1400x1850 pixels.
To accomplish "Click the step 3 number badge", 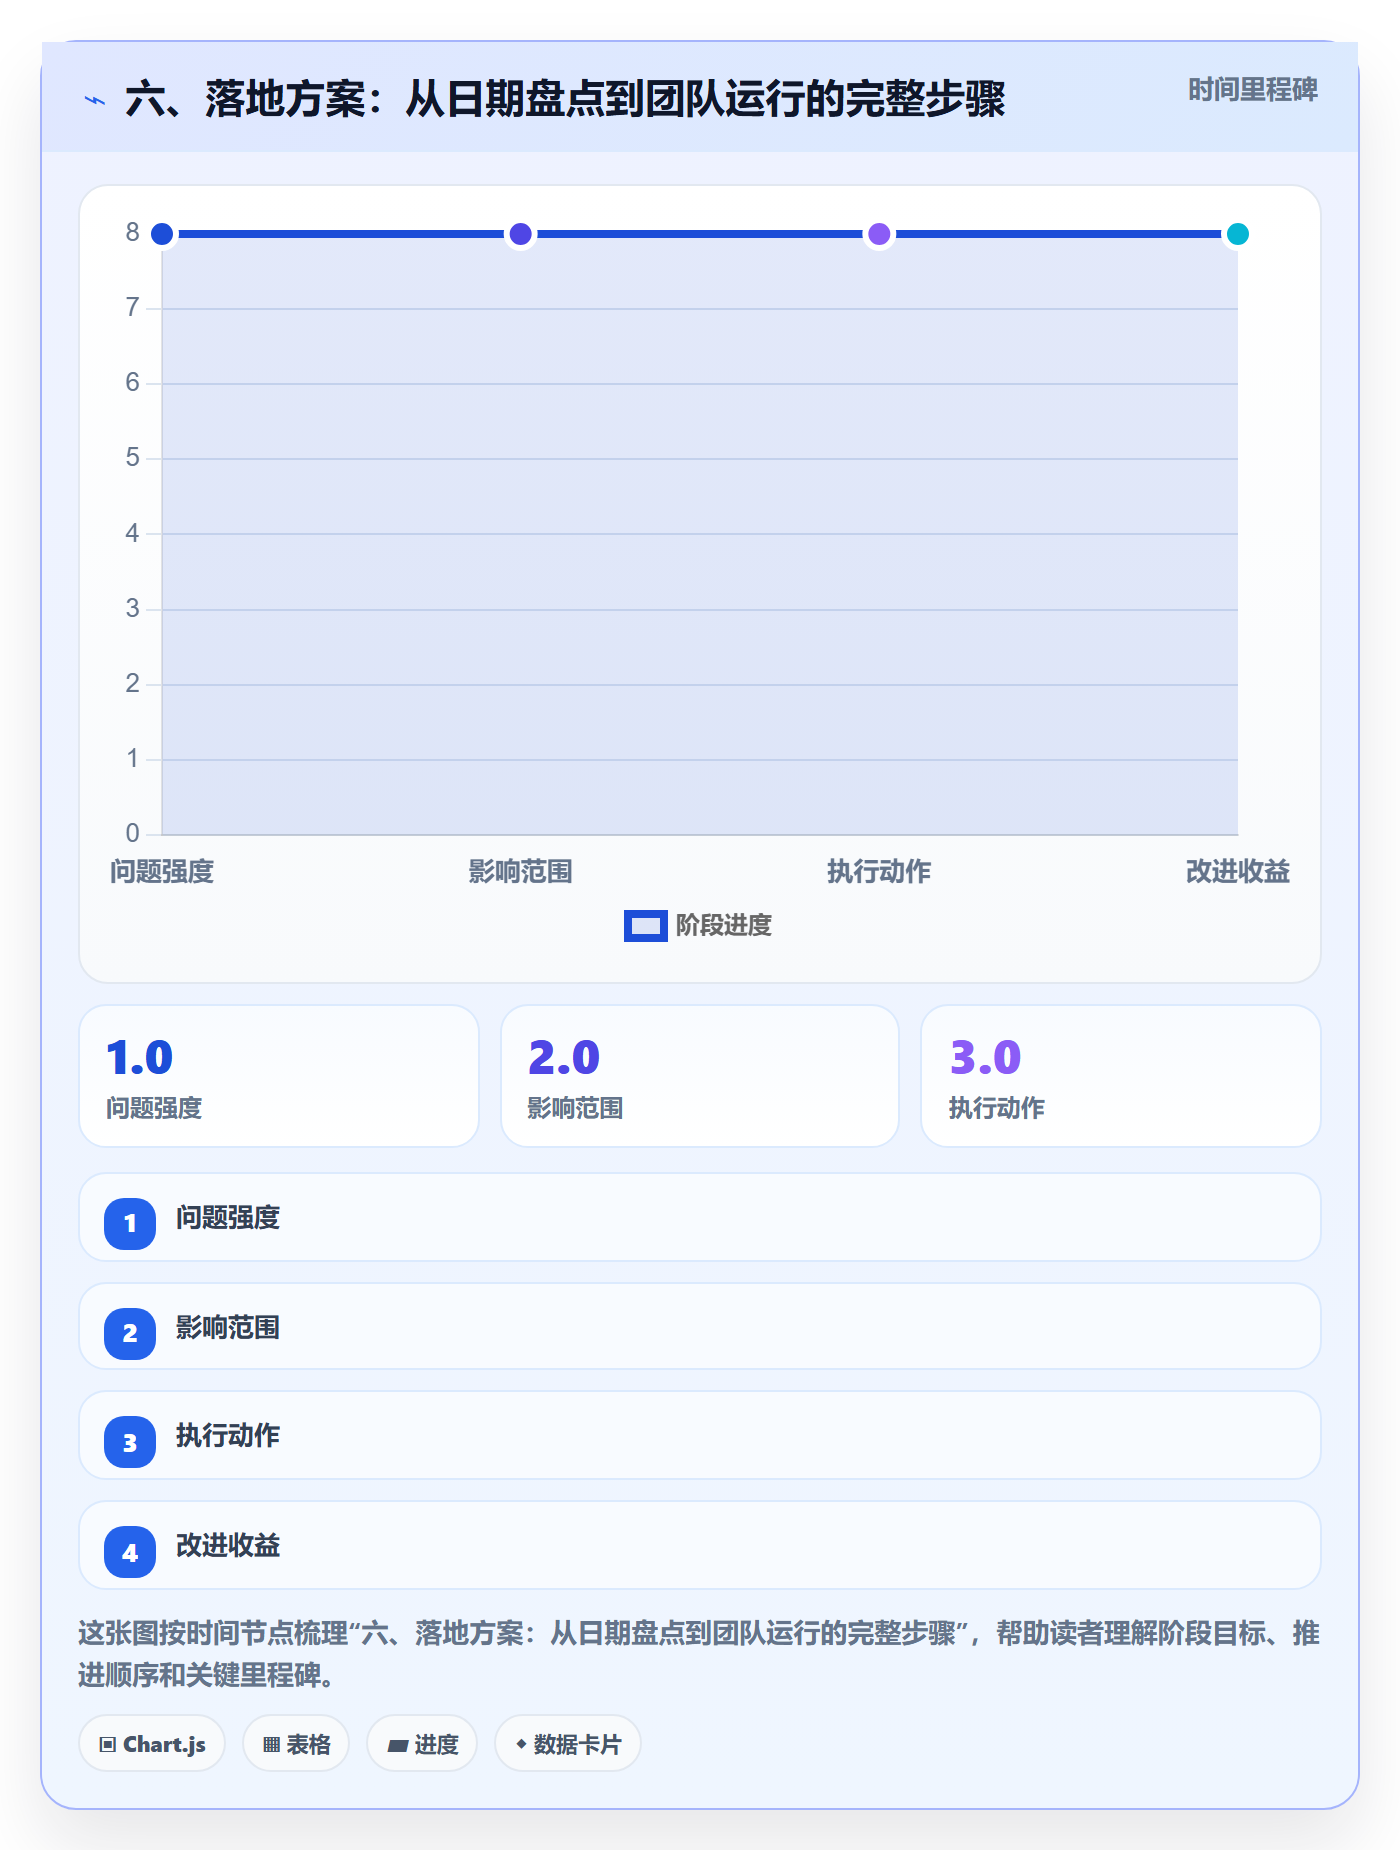I will click(x=130, y=1442).
